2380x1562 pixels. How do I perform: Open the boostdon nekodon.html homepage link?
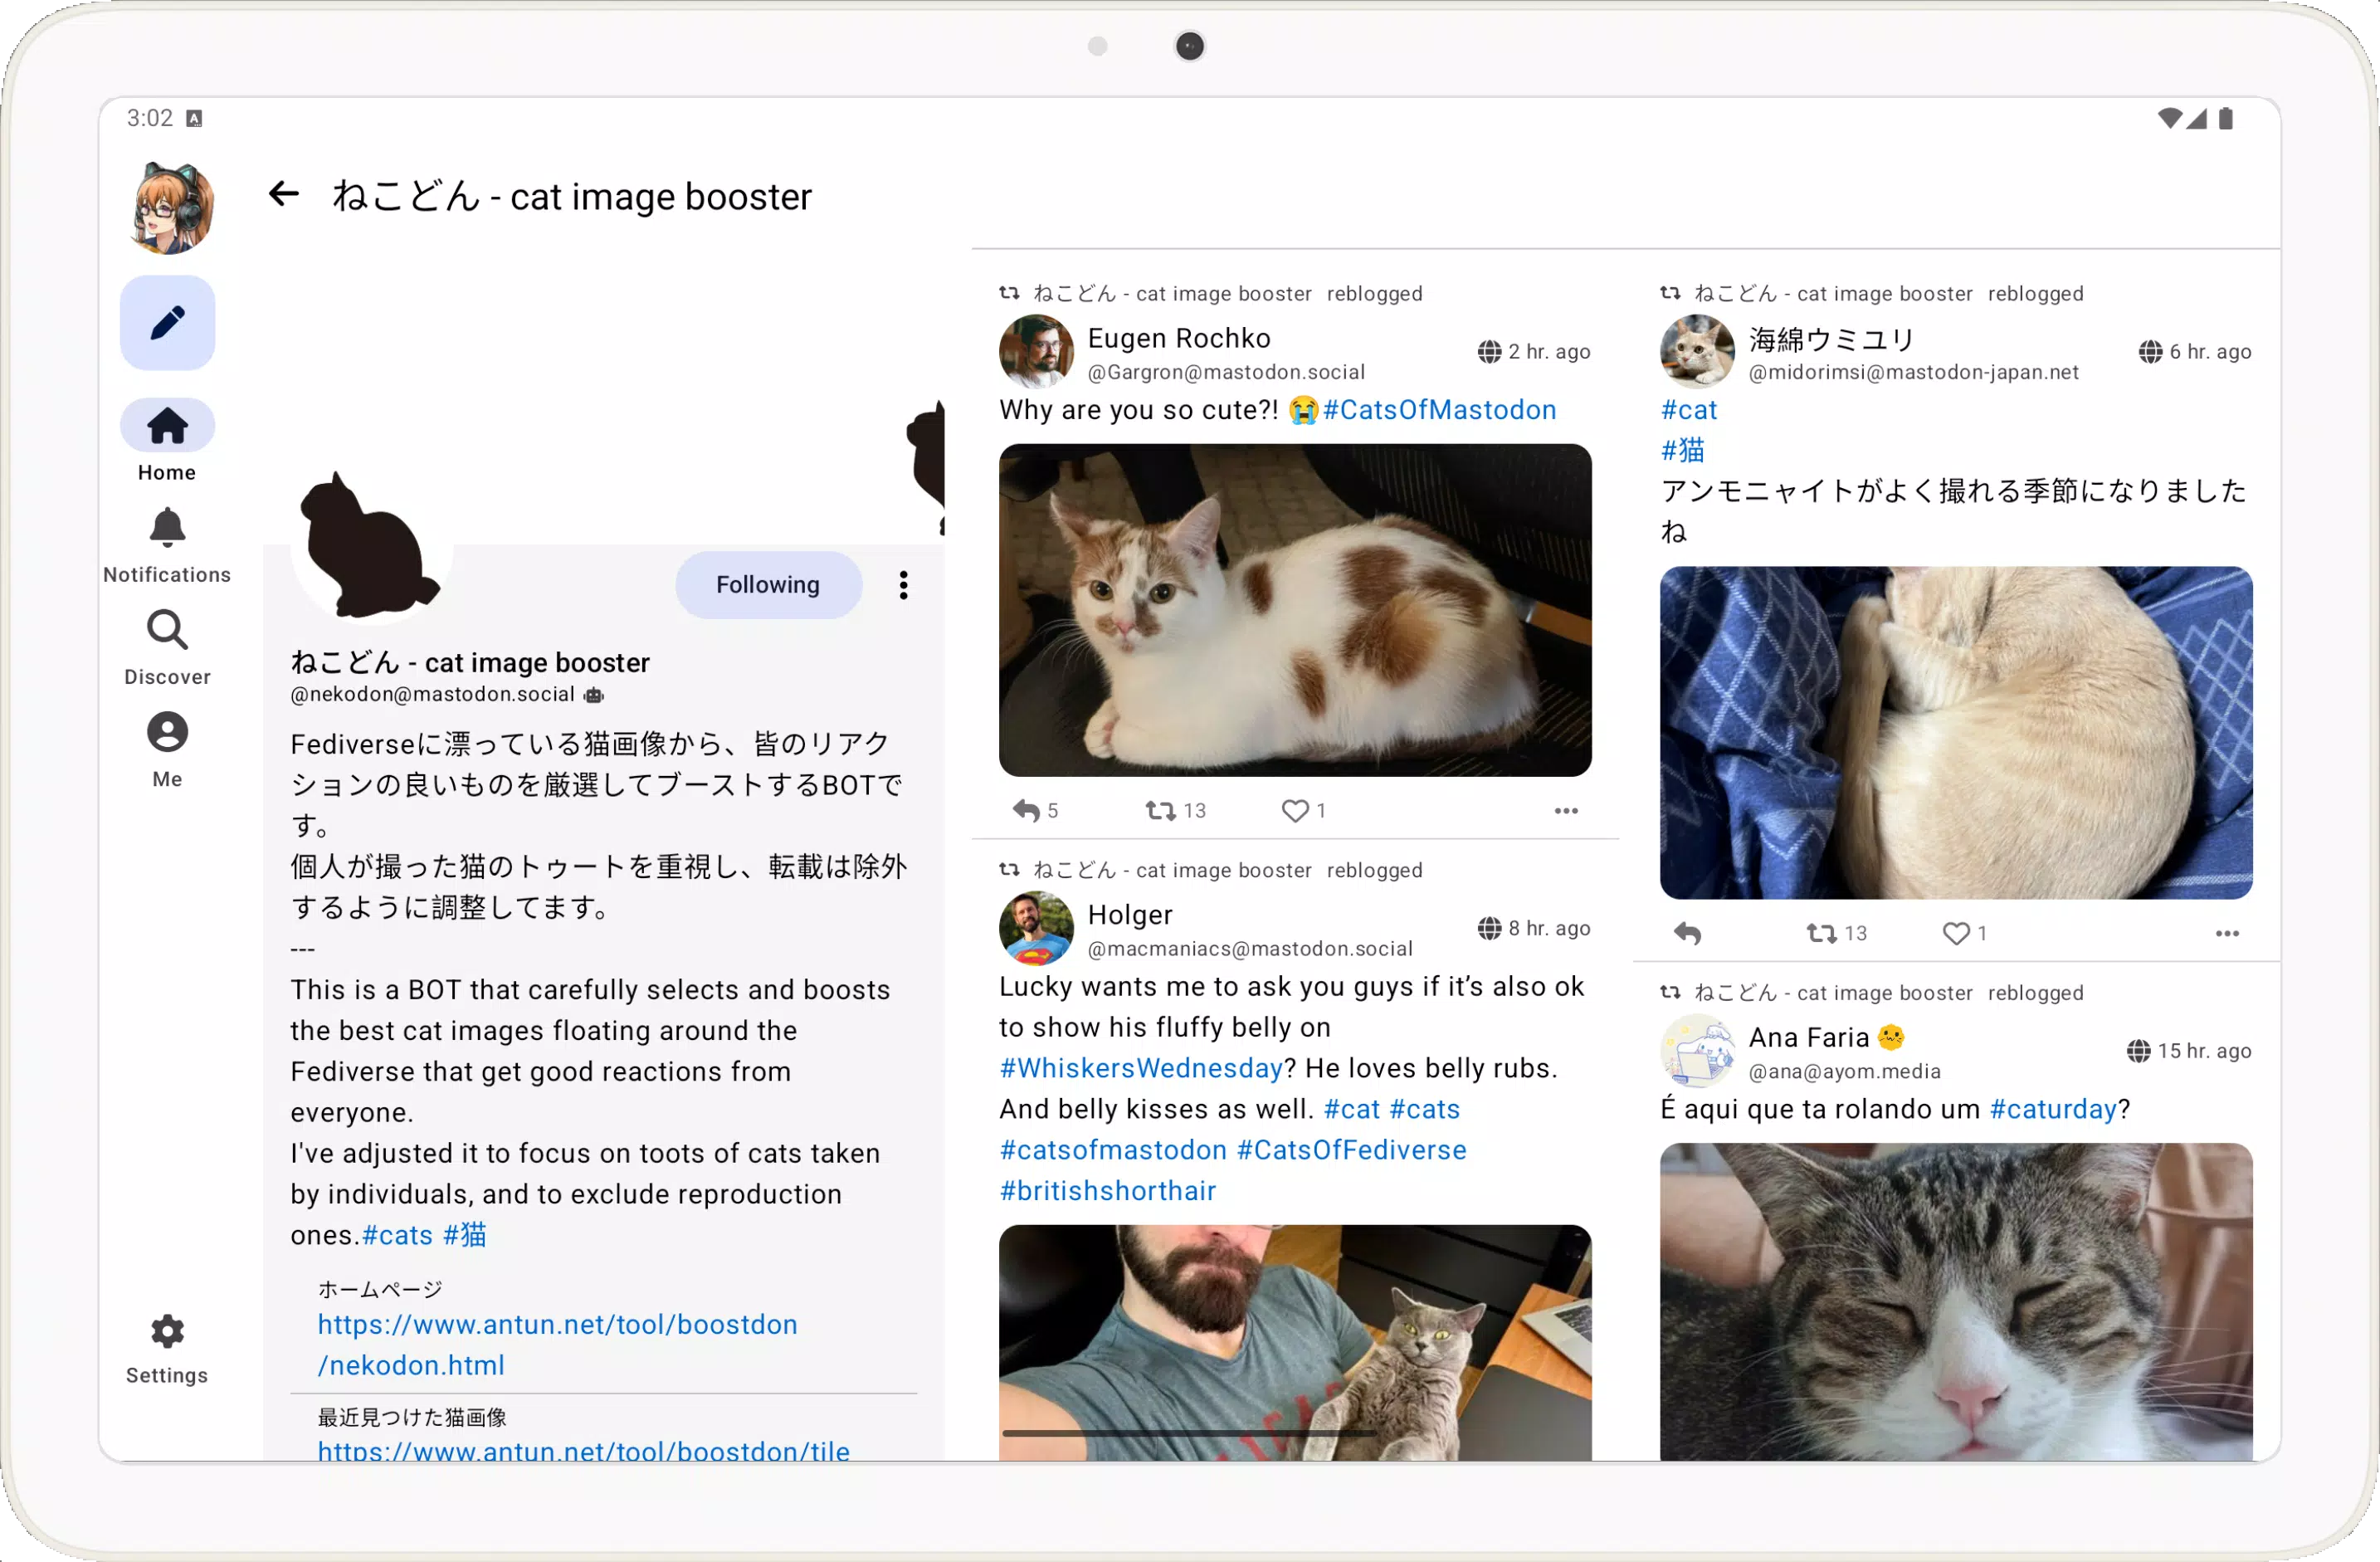coord(557,1345)
